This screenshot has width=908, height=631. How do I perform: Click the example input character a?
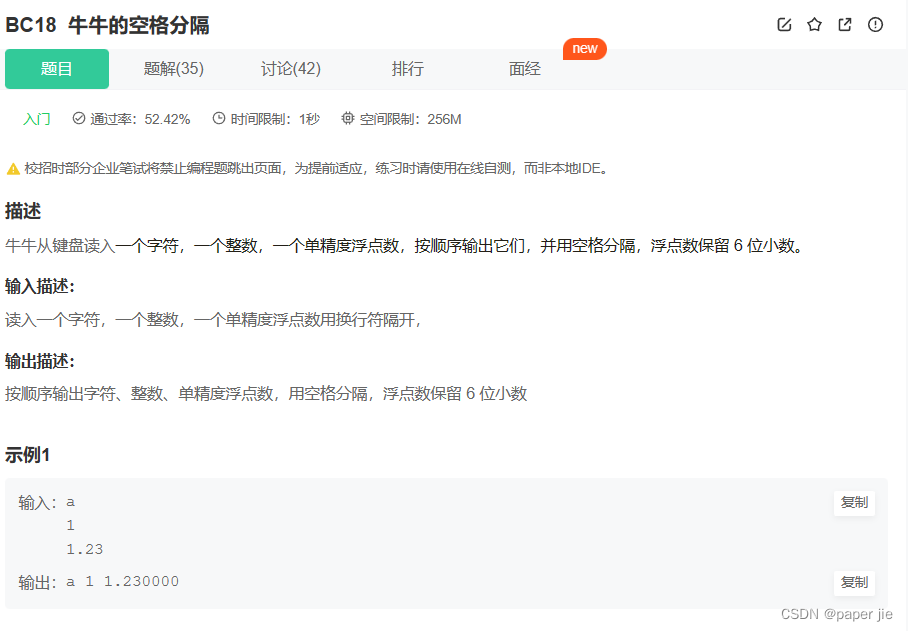point(71,502)
